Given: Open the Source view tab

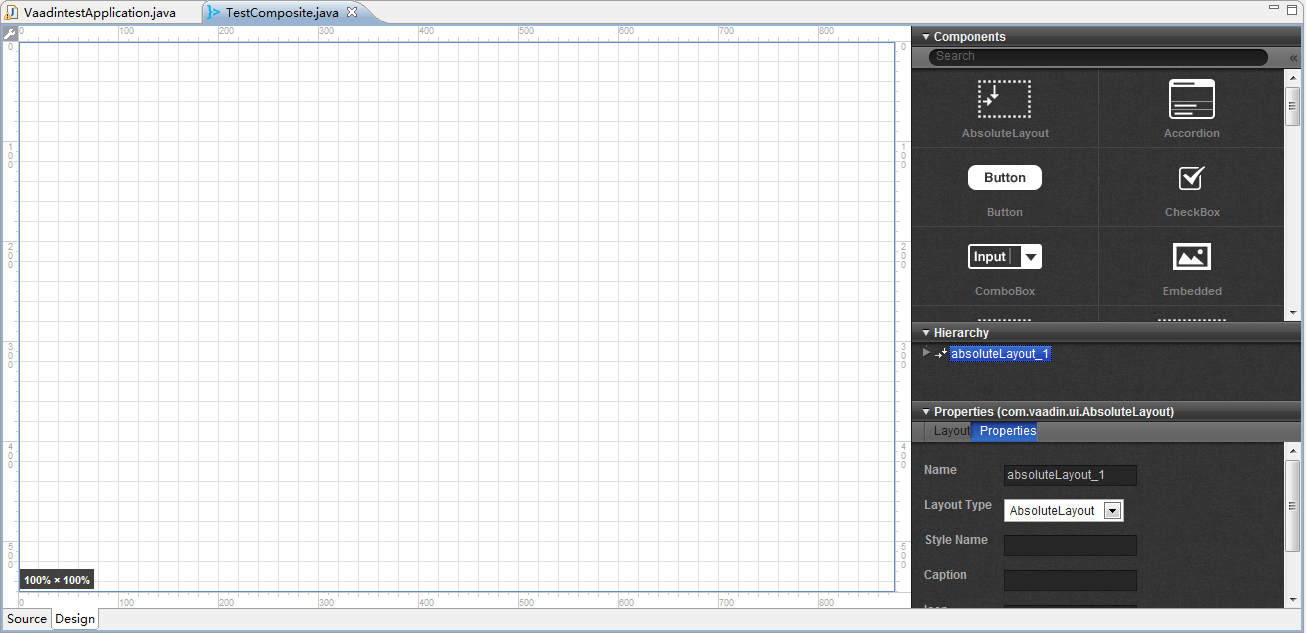Looking at the screenshot, I should [27, 619].
